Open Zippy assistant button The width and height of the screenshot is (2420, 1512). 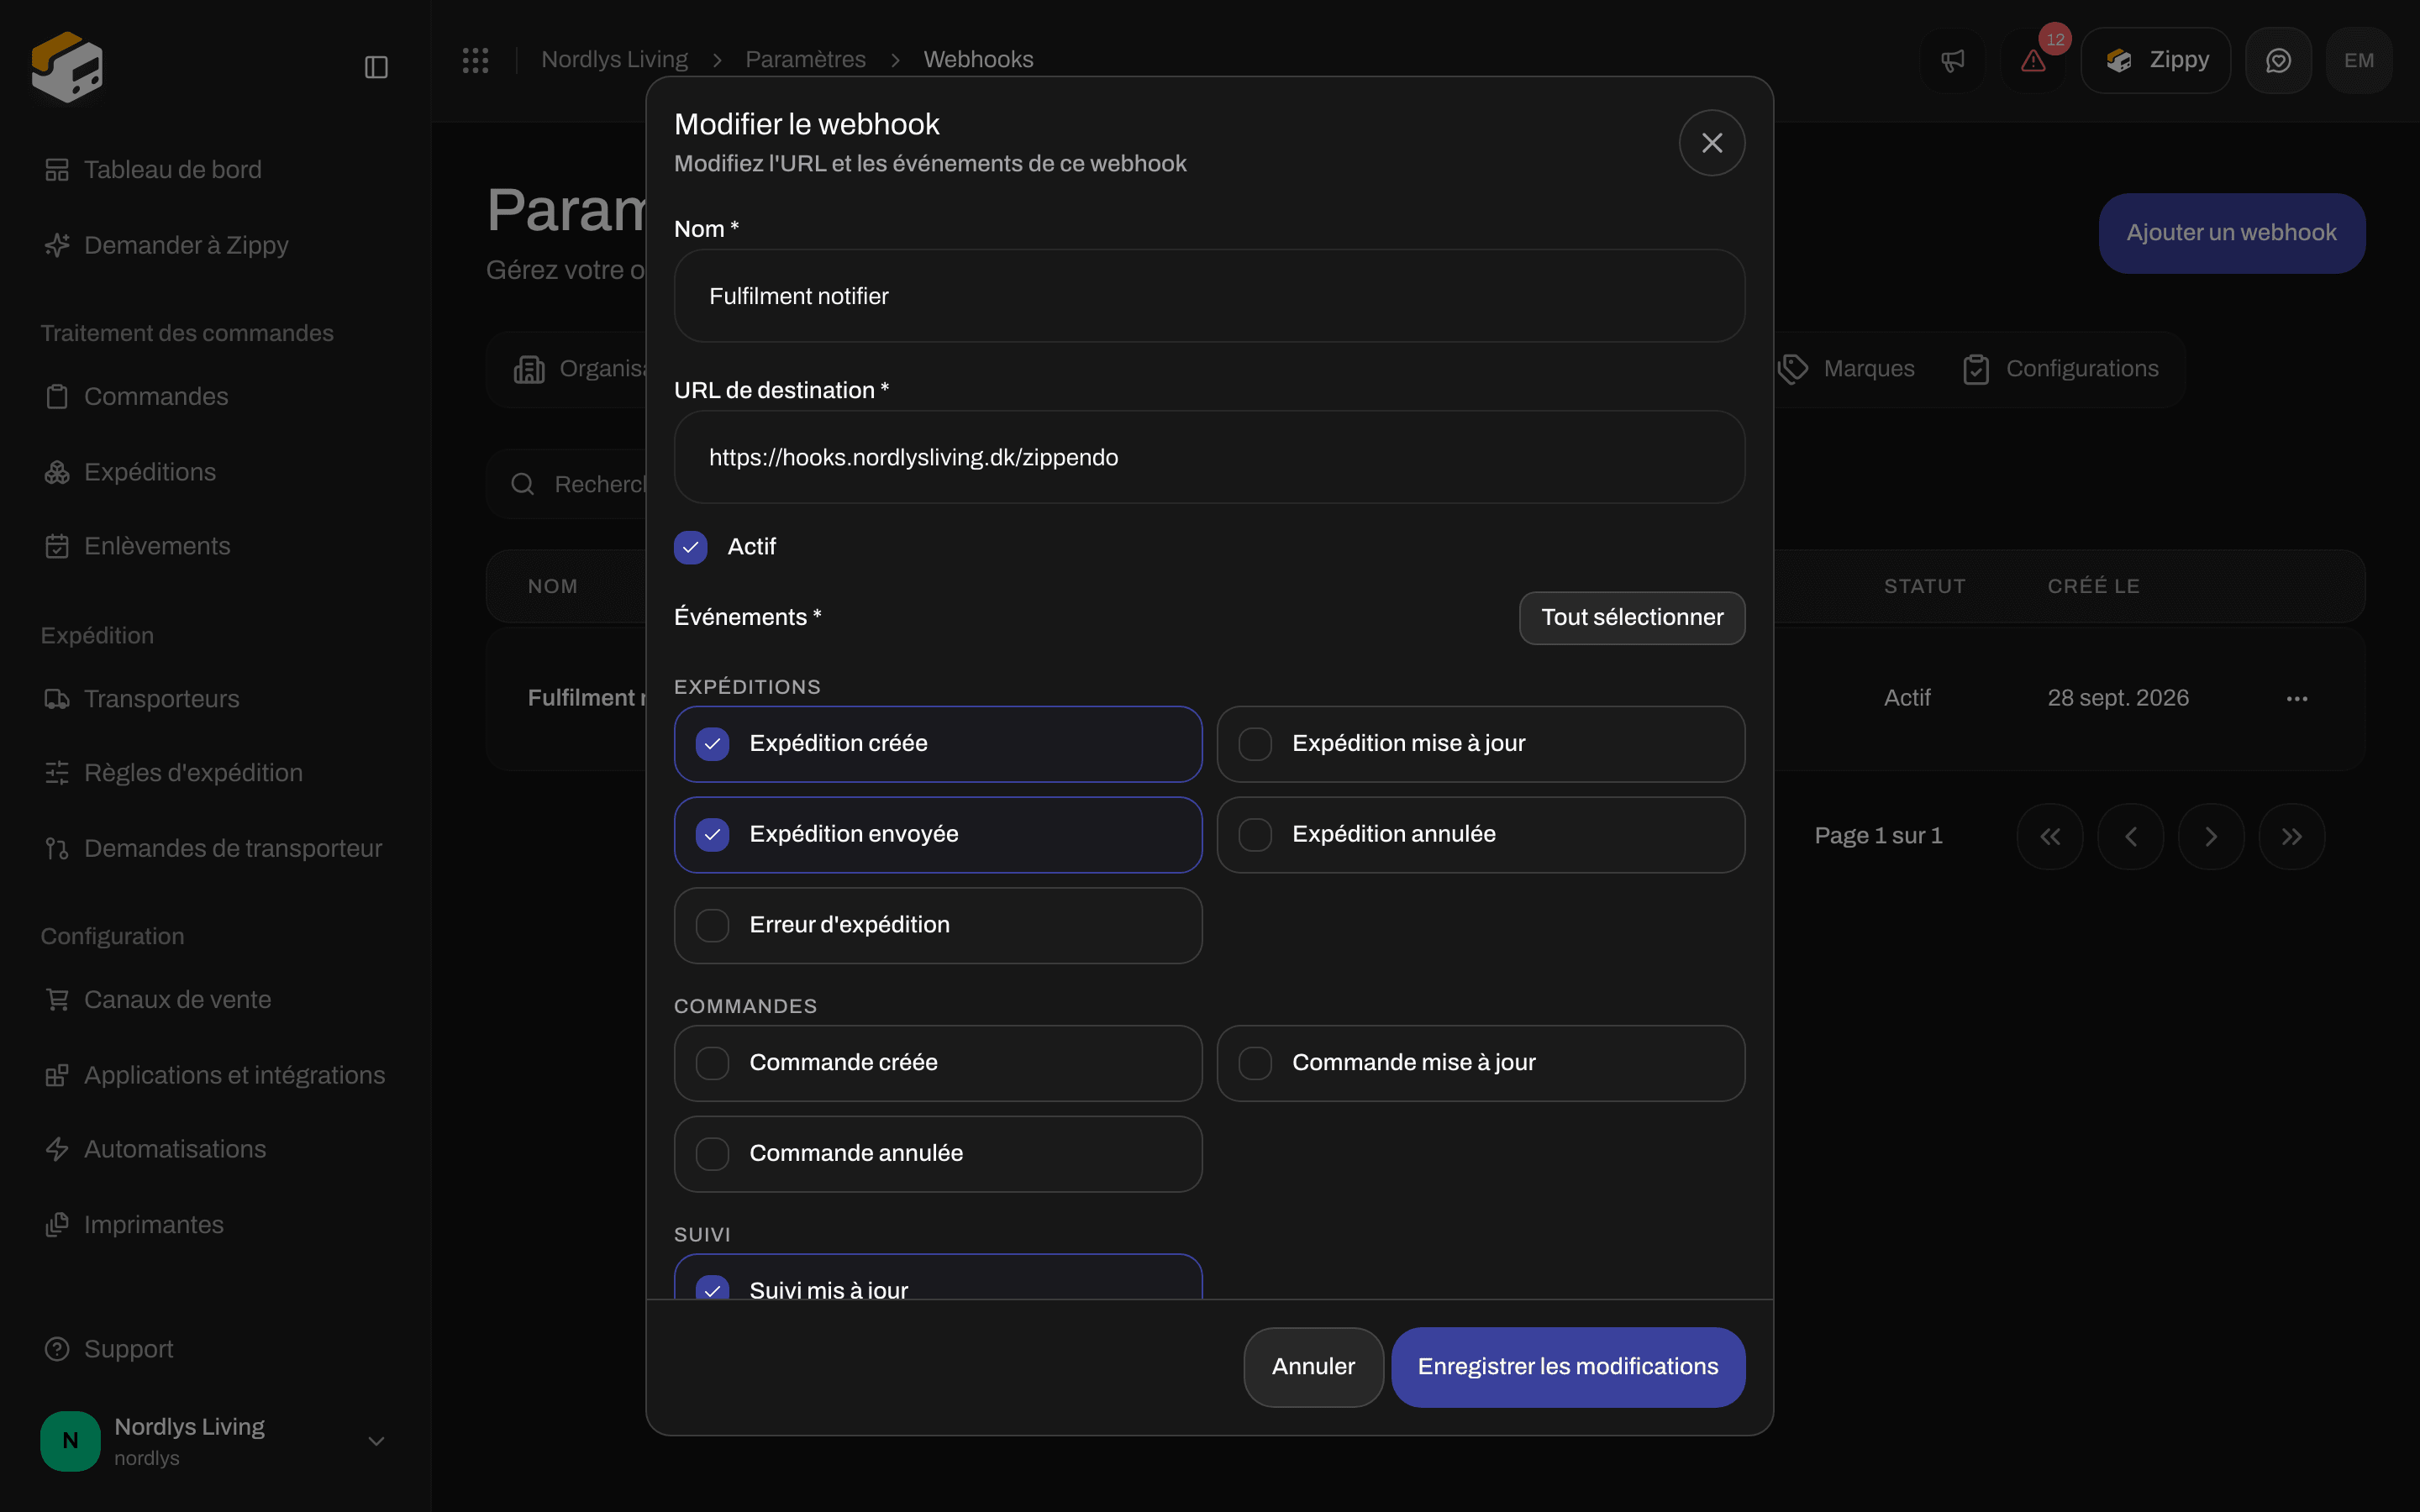pyautogui.click(x=2155, y=61)
